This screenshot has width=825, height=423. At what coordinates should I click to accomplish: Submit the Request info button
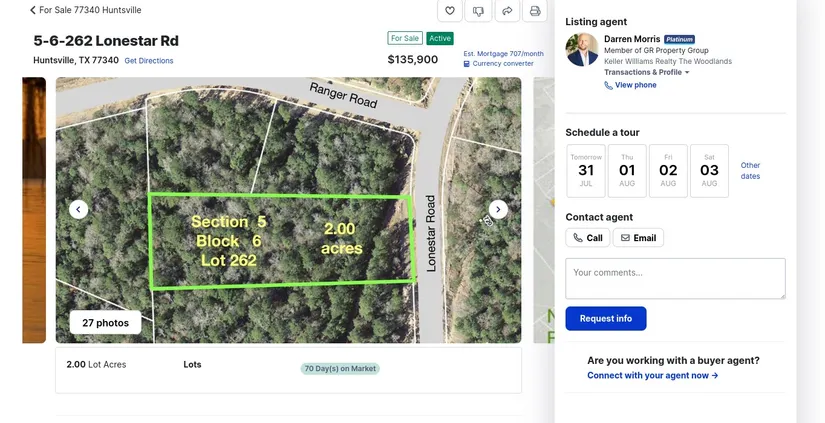(606, 319)
